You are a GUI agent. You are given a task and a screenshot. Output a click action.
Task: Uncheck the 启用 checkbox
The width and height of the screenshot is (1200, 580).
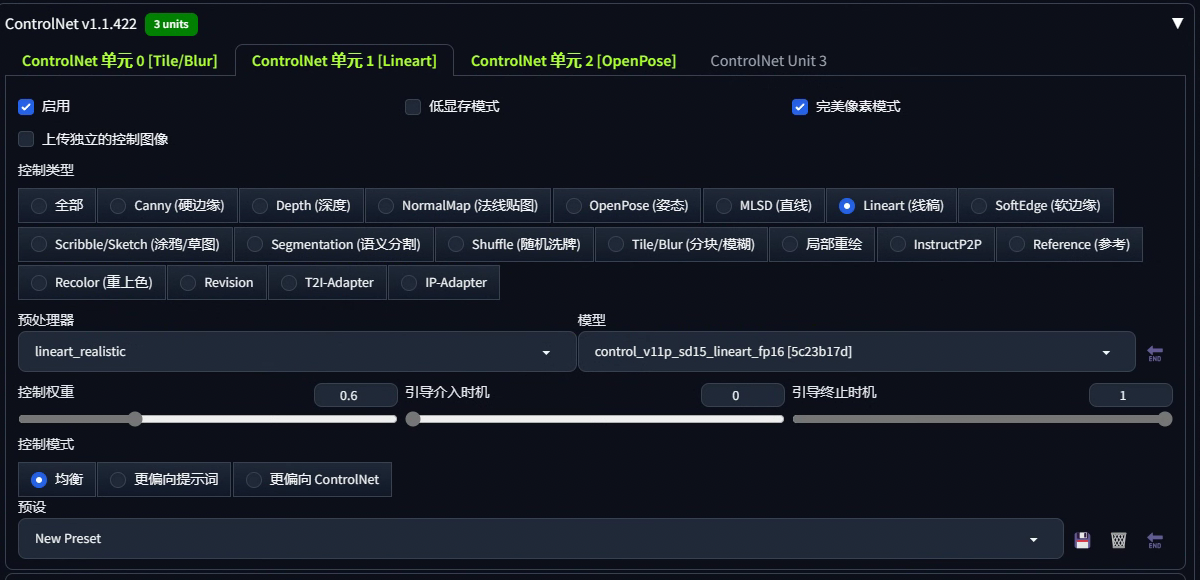click(x=26, y=106)
